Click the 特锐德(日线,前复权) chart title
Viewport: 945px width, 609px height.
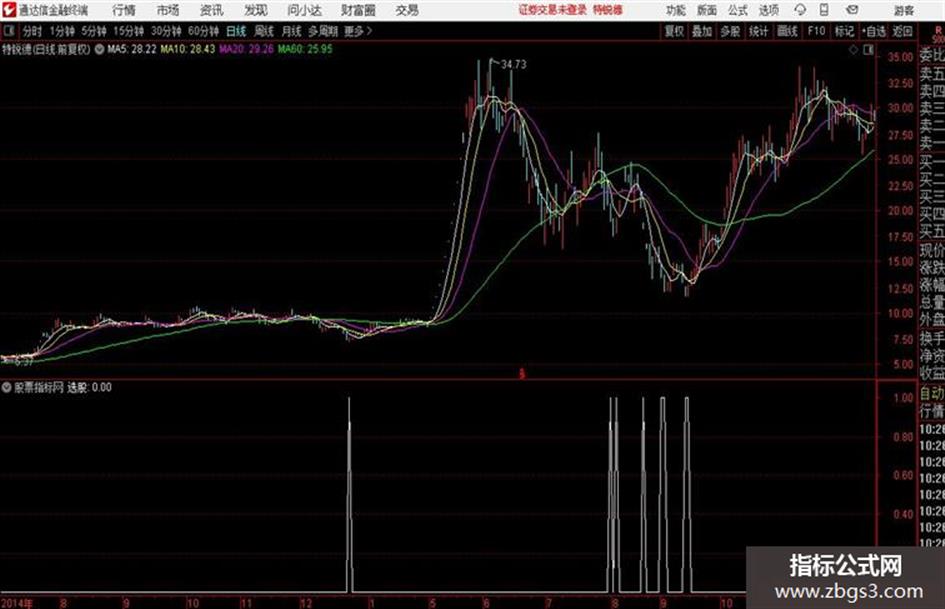coord(46,49)
